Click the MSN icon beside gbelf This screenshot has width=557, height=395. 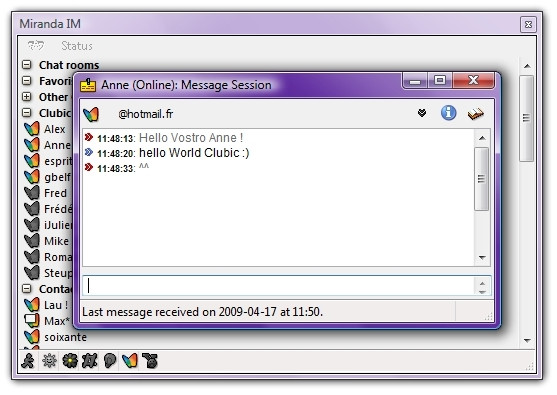32,177
